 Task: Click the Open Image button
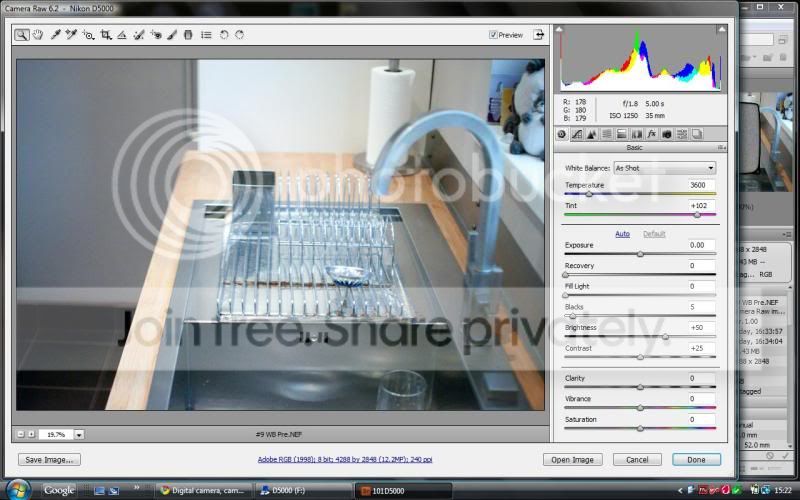572,460
